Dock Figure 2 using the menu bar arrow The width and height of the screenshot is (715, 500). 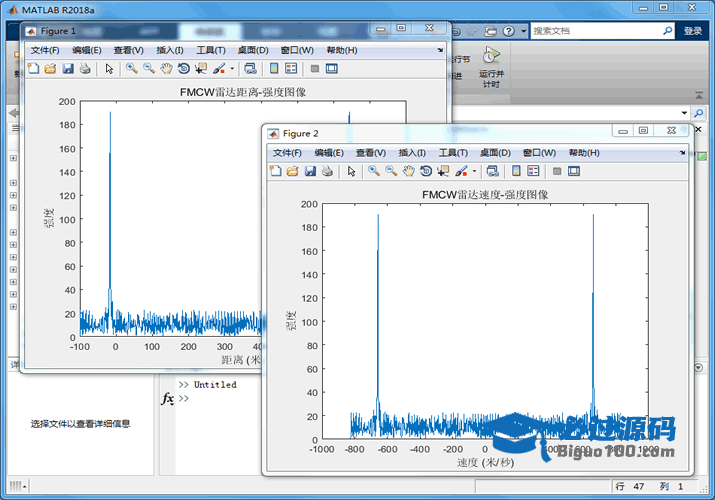682,153
